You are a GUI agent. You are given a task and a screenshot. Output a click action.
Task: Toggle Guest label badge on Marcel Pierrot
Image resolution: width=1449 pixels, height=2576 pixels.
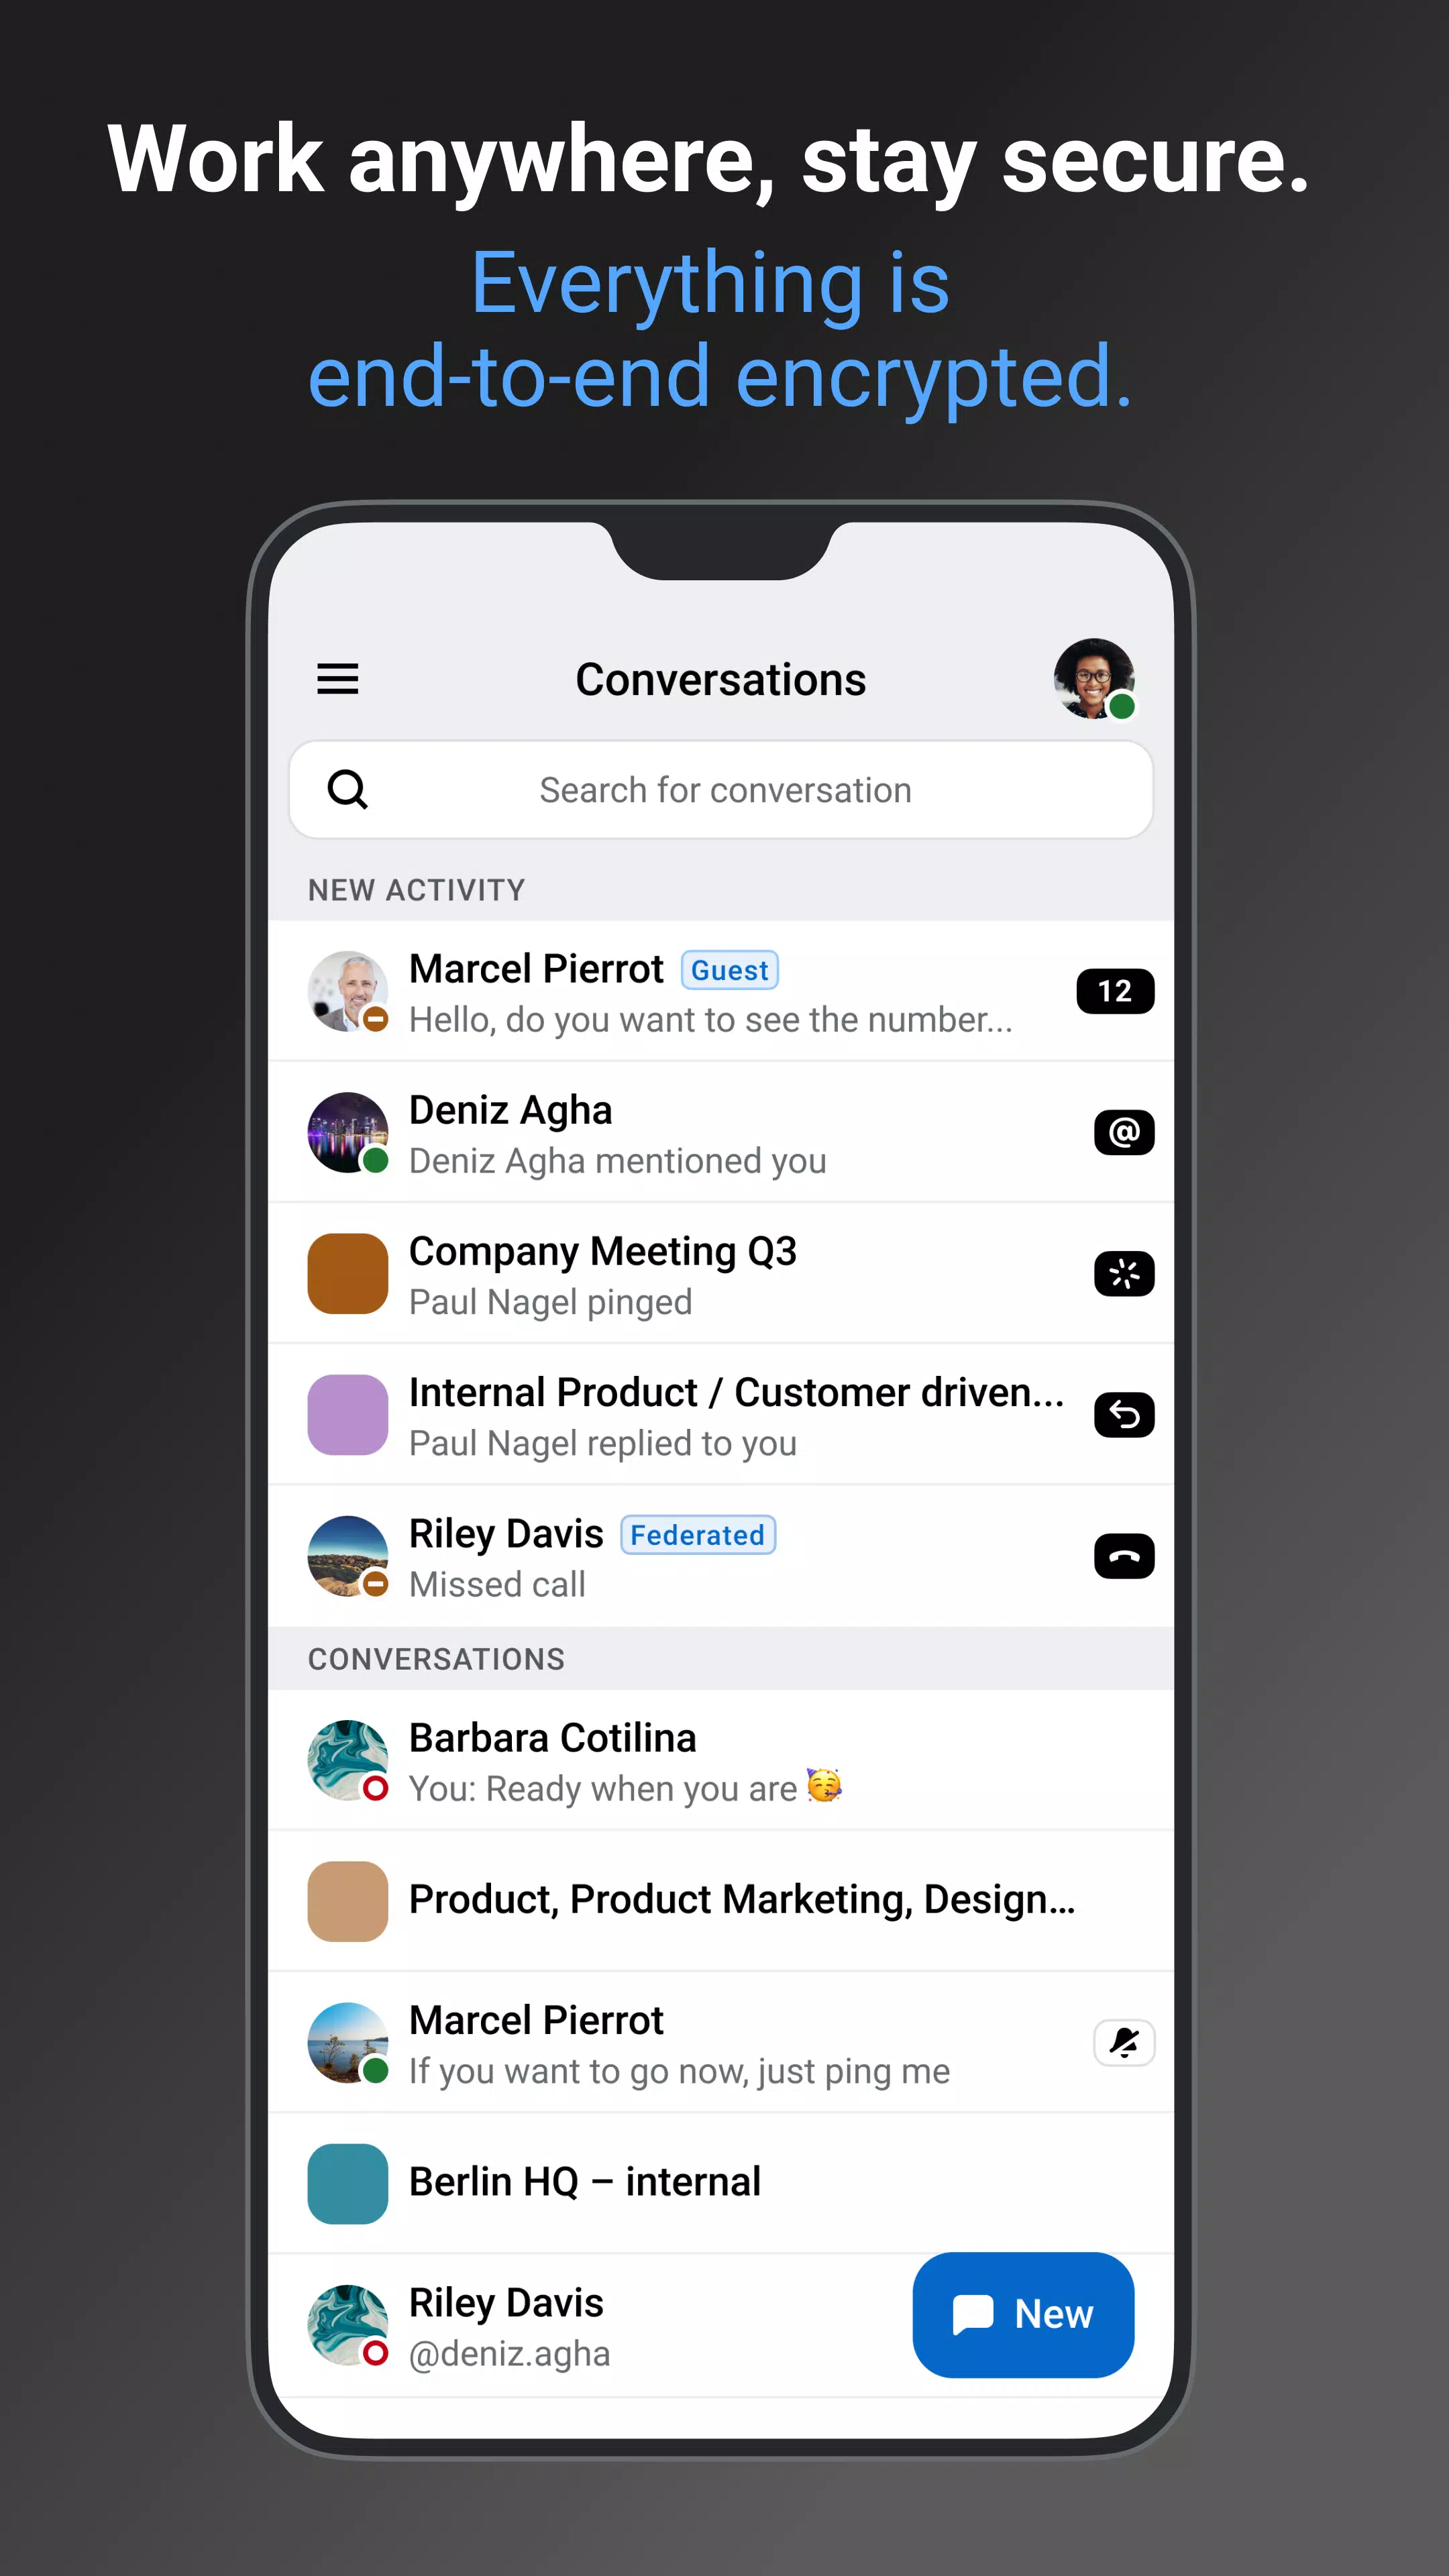731,969
